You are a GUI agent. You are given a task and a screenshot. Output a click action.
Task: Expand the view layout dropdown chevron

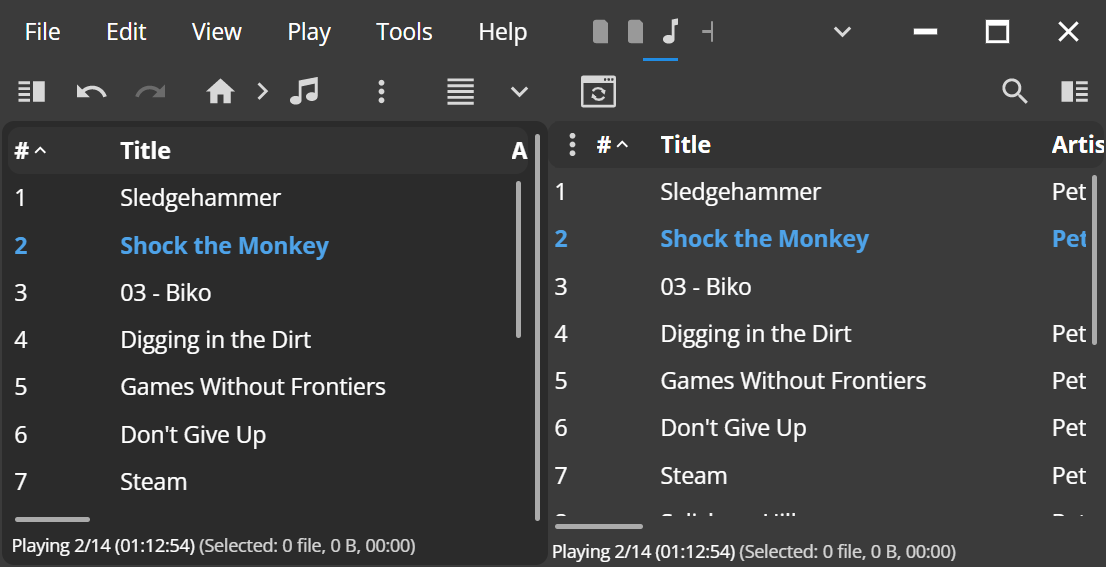point(519,92)
